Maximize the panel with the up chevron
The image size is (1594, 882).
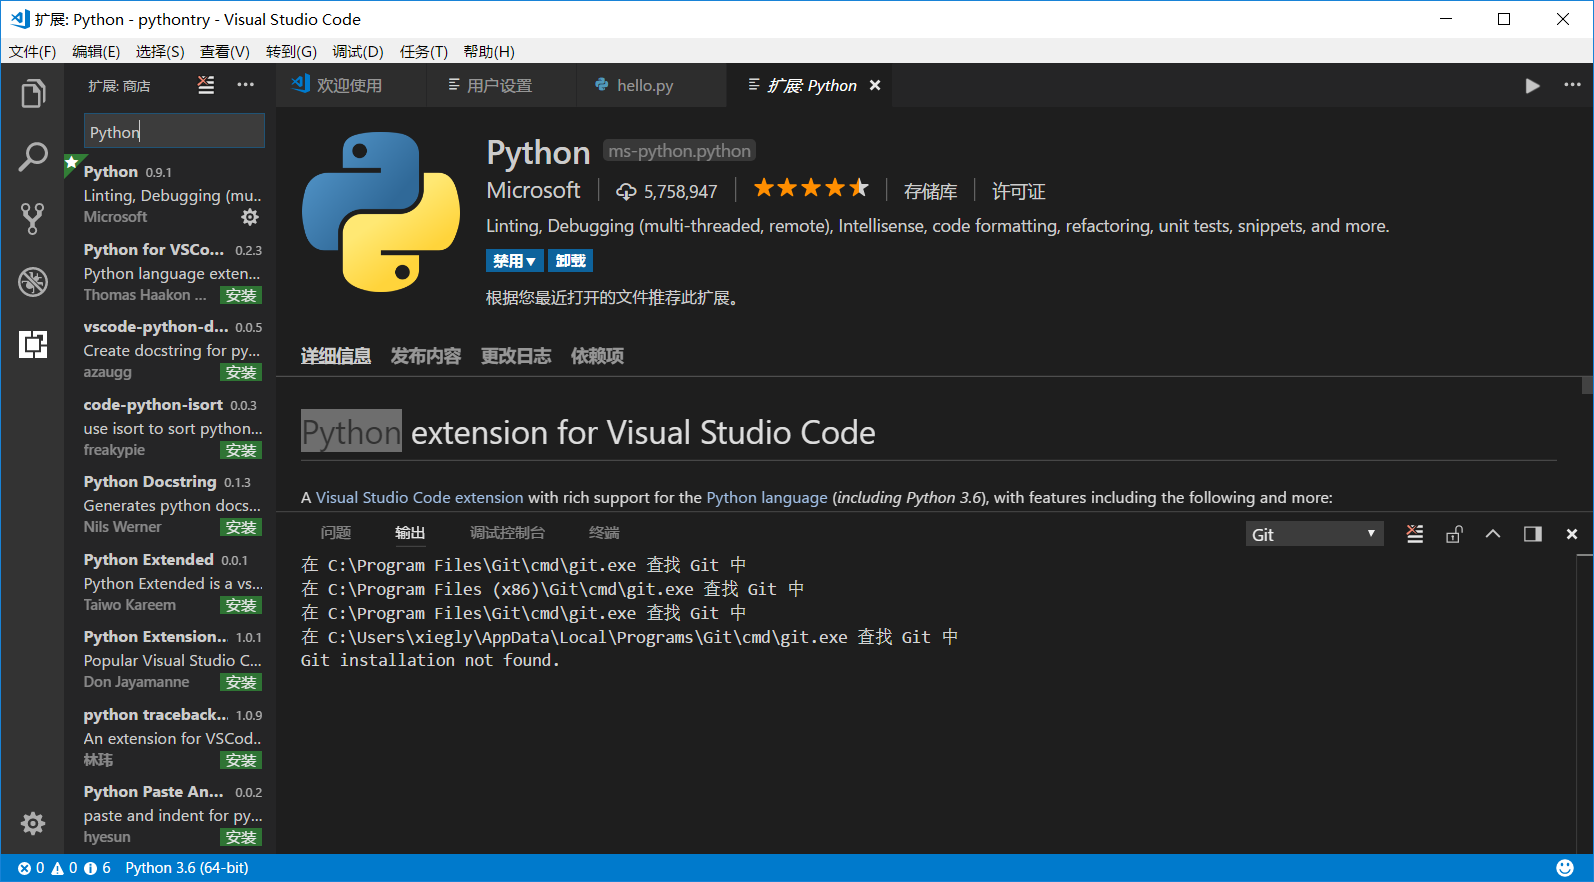[1493, 534]
